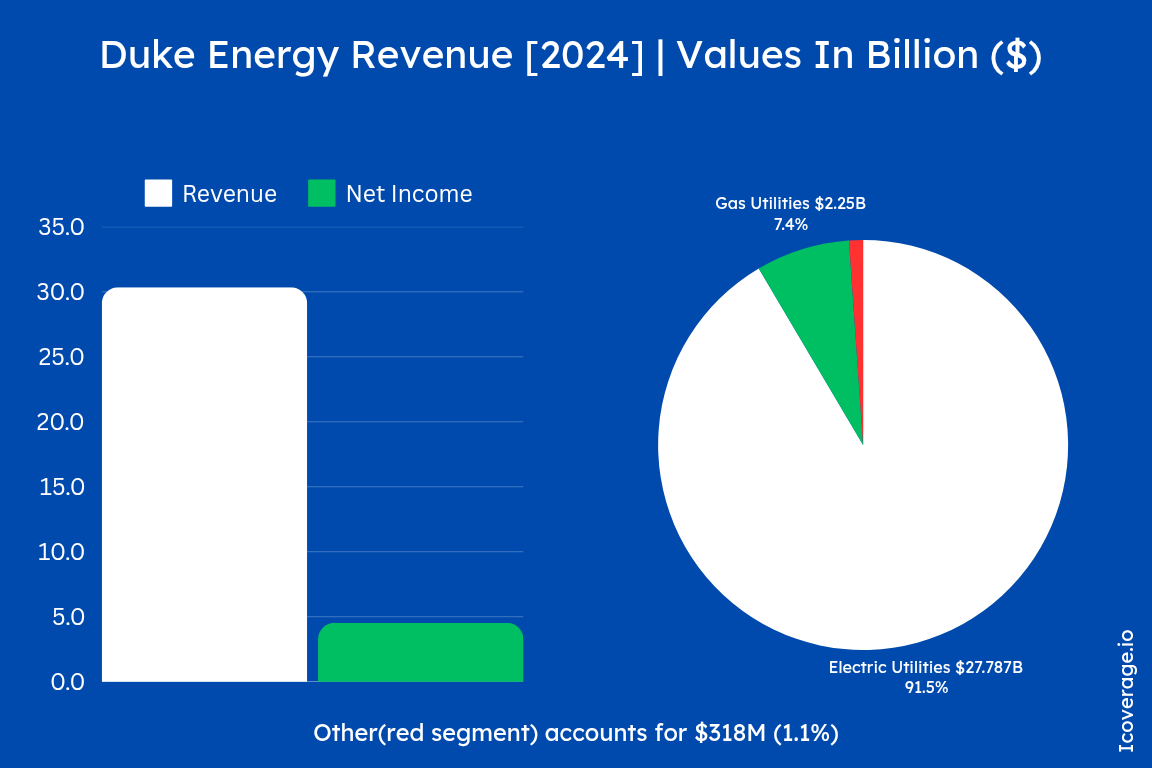Click the Duke Energy Revenue chart title

click(571, 55)
